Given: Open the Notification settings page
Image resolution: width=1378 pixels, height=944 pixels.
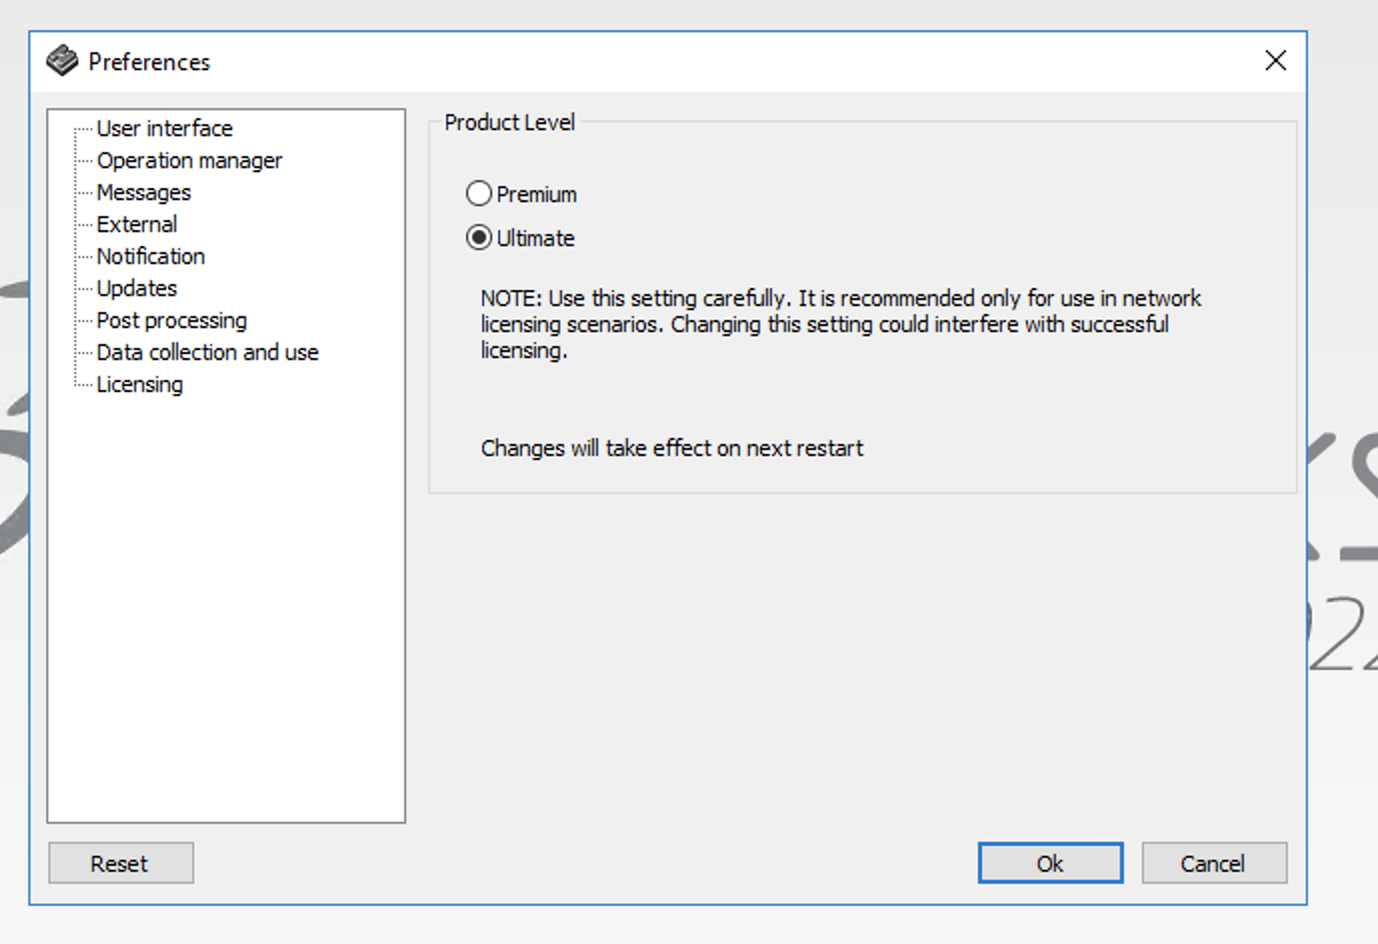Looking at the screenshot, I should (x=150, y=256).
